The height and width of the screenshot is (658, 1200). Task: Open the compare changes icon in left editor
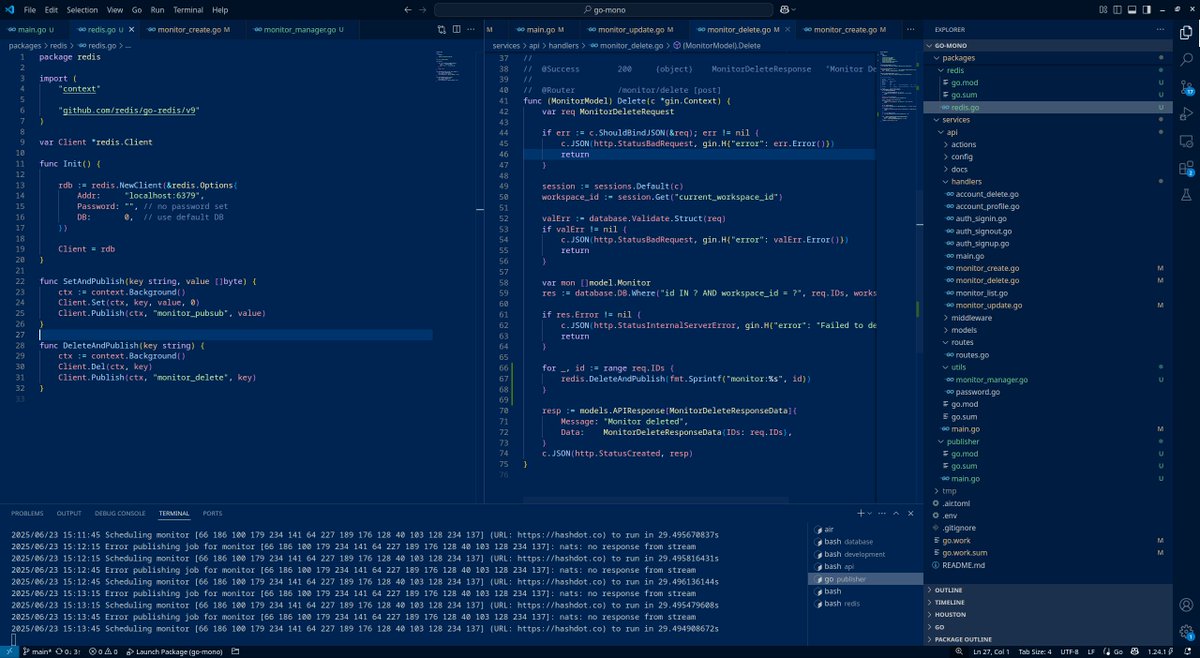pyautogui.click(x=441, y=30)
